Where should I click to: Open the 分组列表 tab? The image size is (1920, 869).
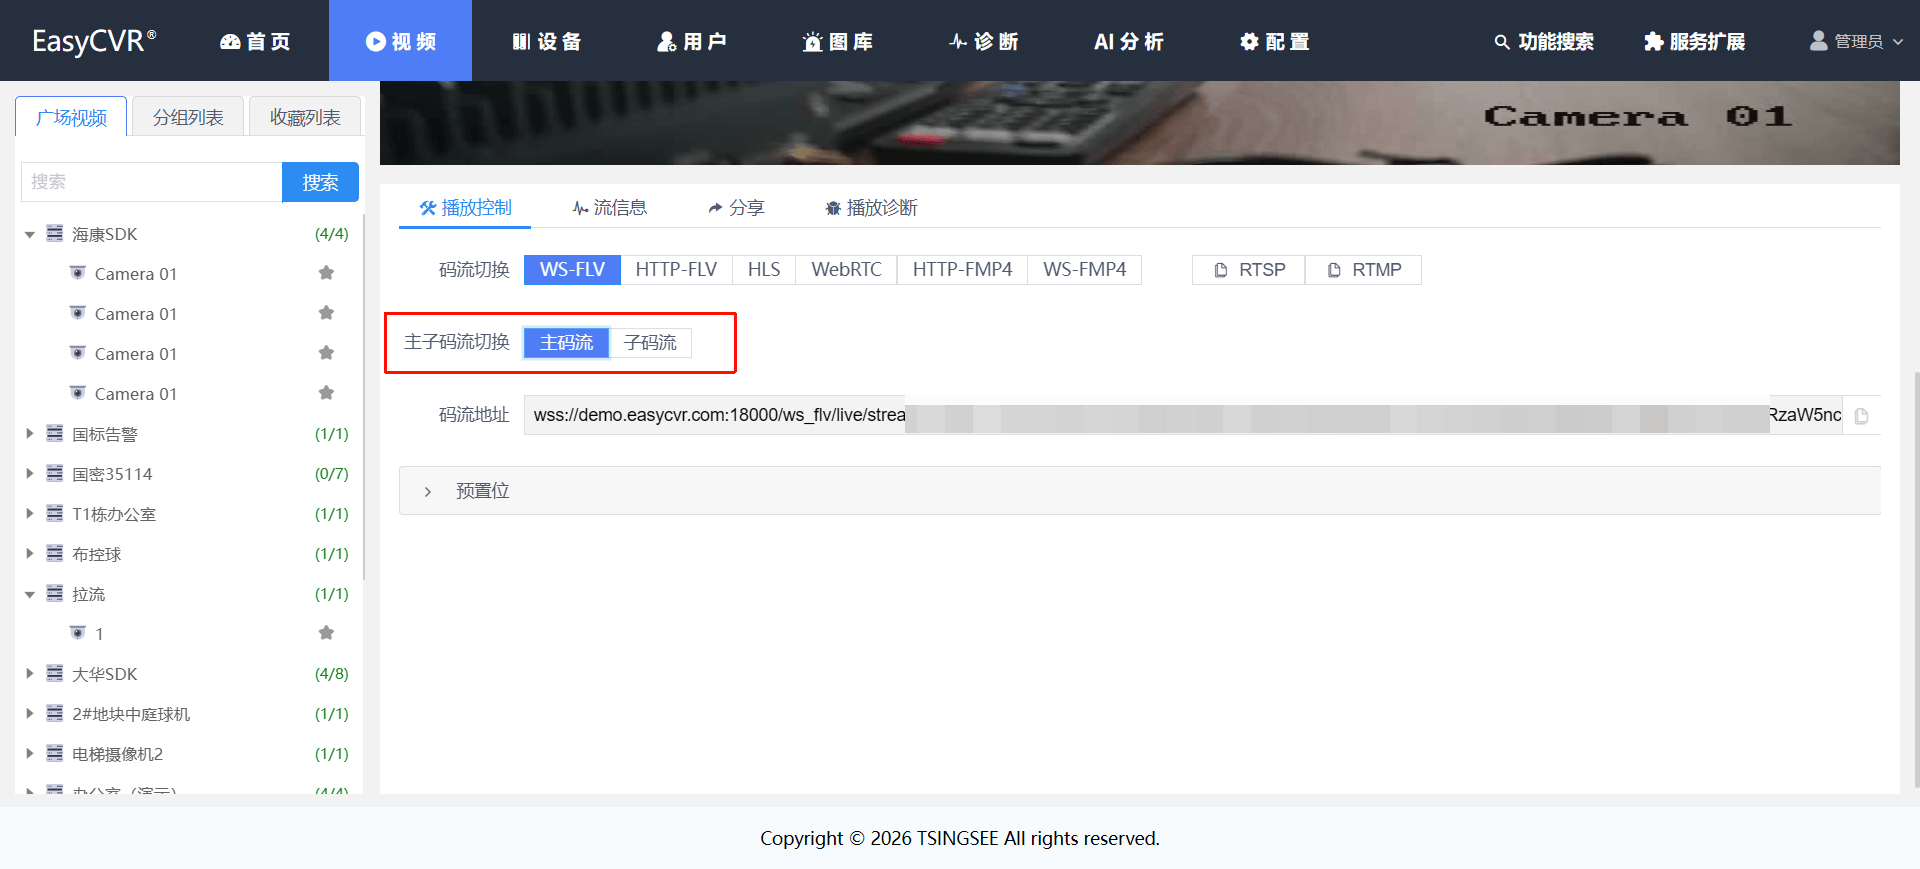coord(188,117)
